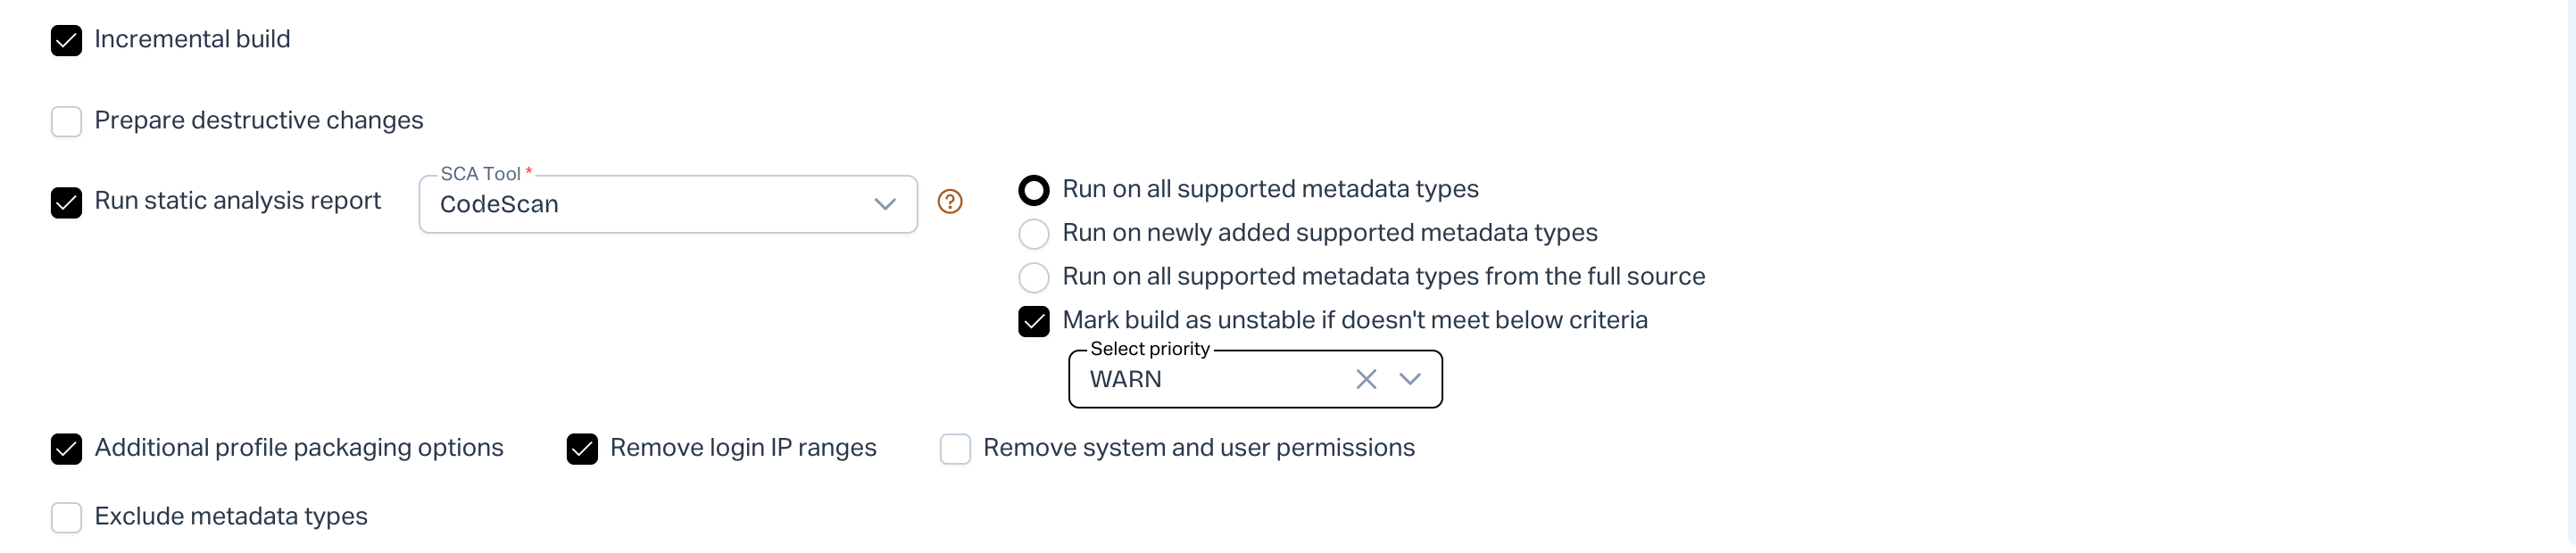The image size is (2576, 553).
Task: Enable Prepare destructive changes
Action: [x=66, y=122]
